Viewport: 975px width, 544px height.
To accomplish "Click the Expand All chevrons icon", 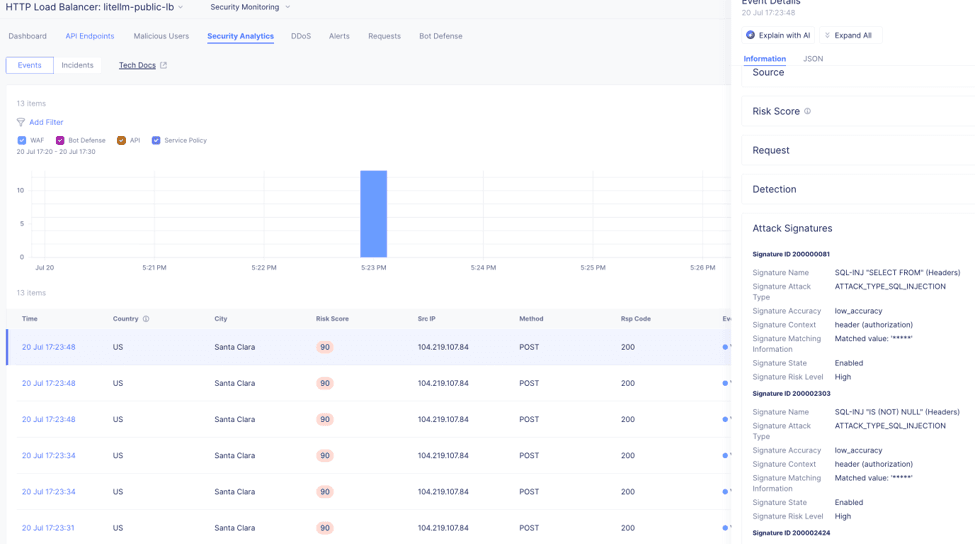I will click(x=827, y=35).
